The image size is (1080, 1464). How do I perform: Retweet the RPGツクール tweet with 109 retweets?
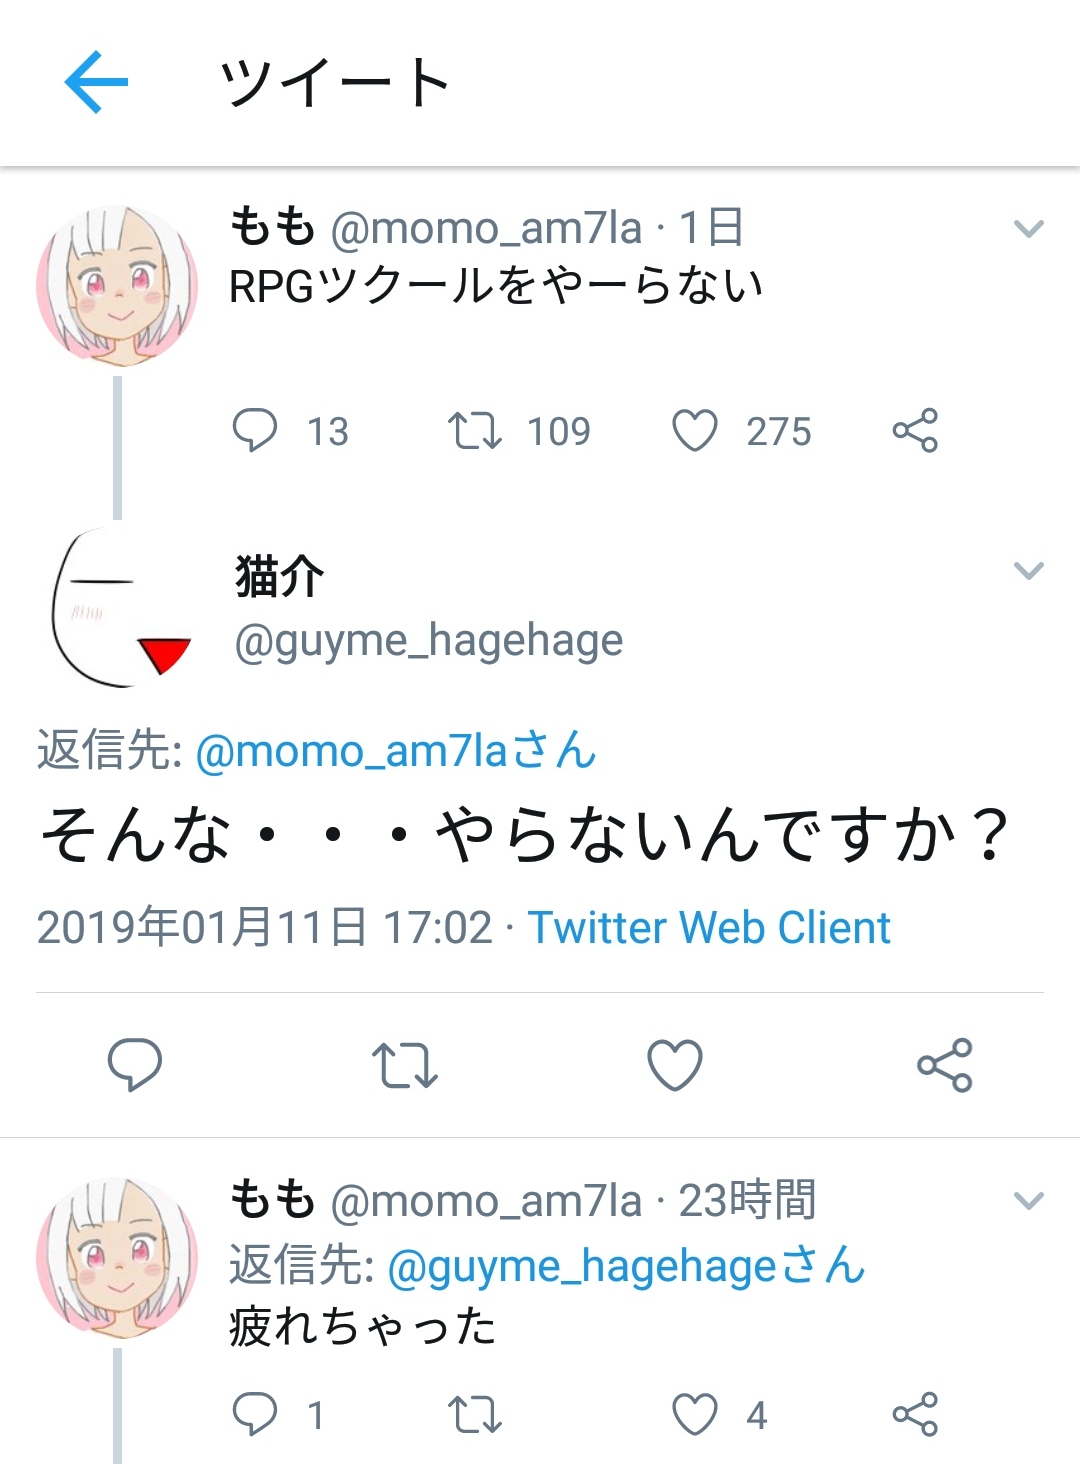tap(474, 431)
